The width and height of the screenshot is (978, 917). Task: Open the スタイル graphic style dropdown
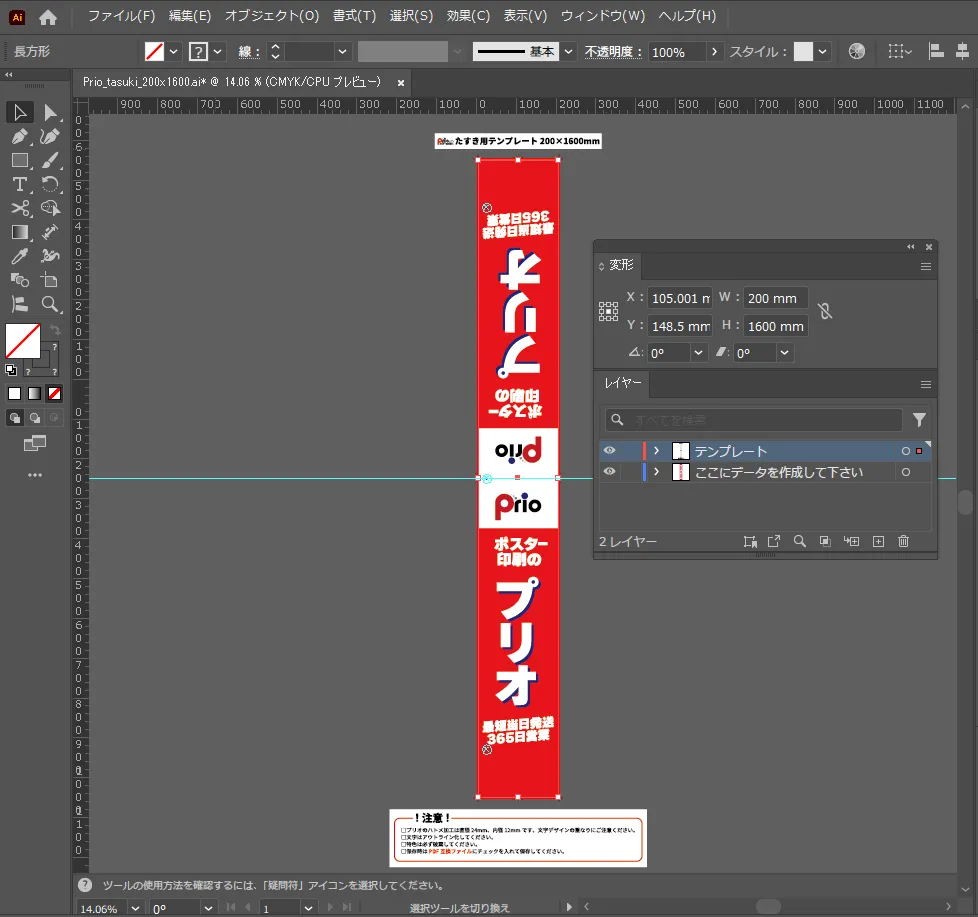[x=823, y=52]
